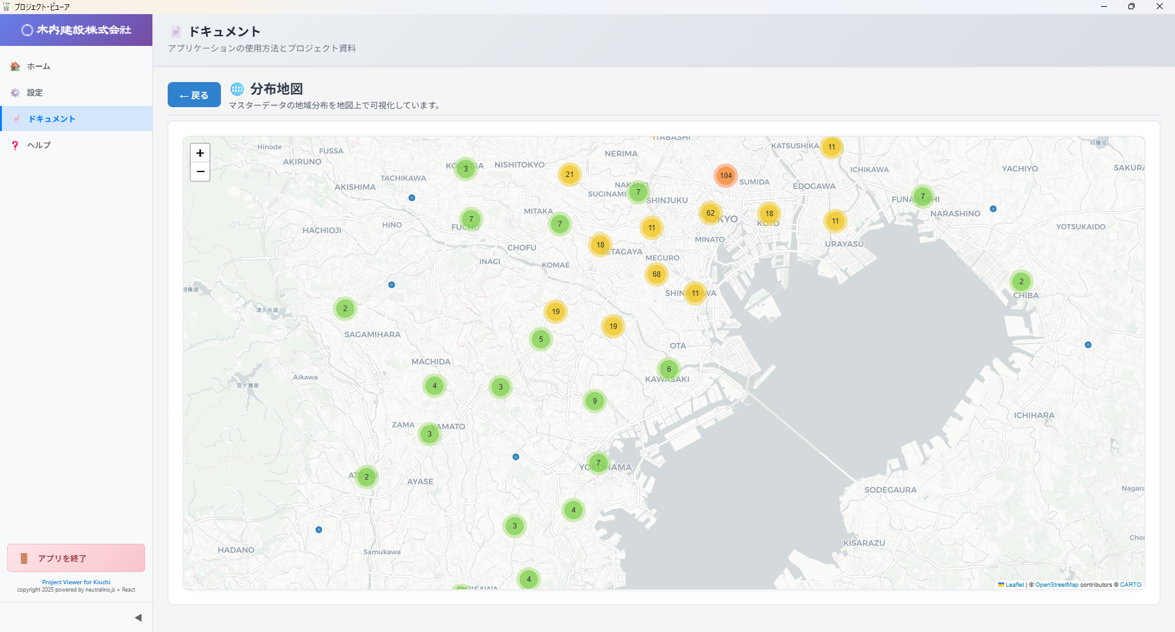Click the orange cluster marker 104

726,176
